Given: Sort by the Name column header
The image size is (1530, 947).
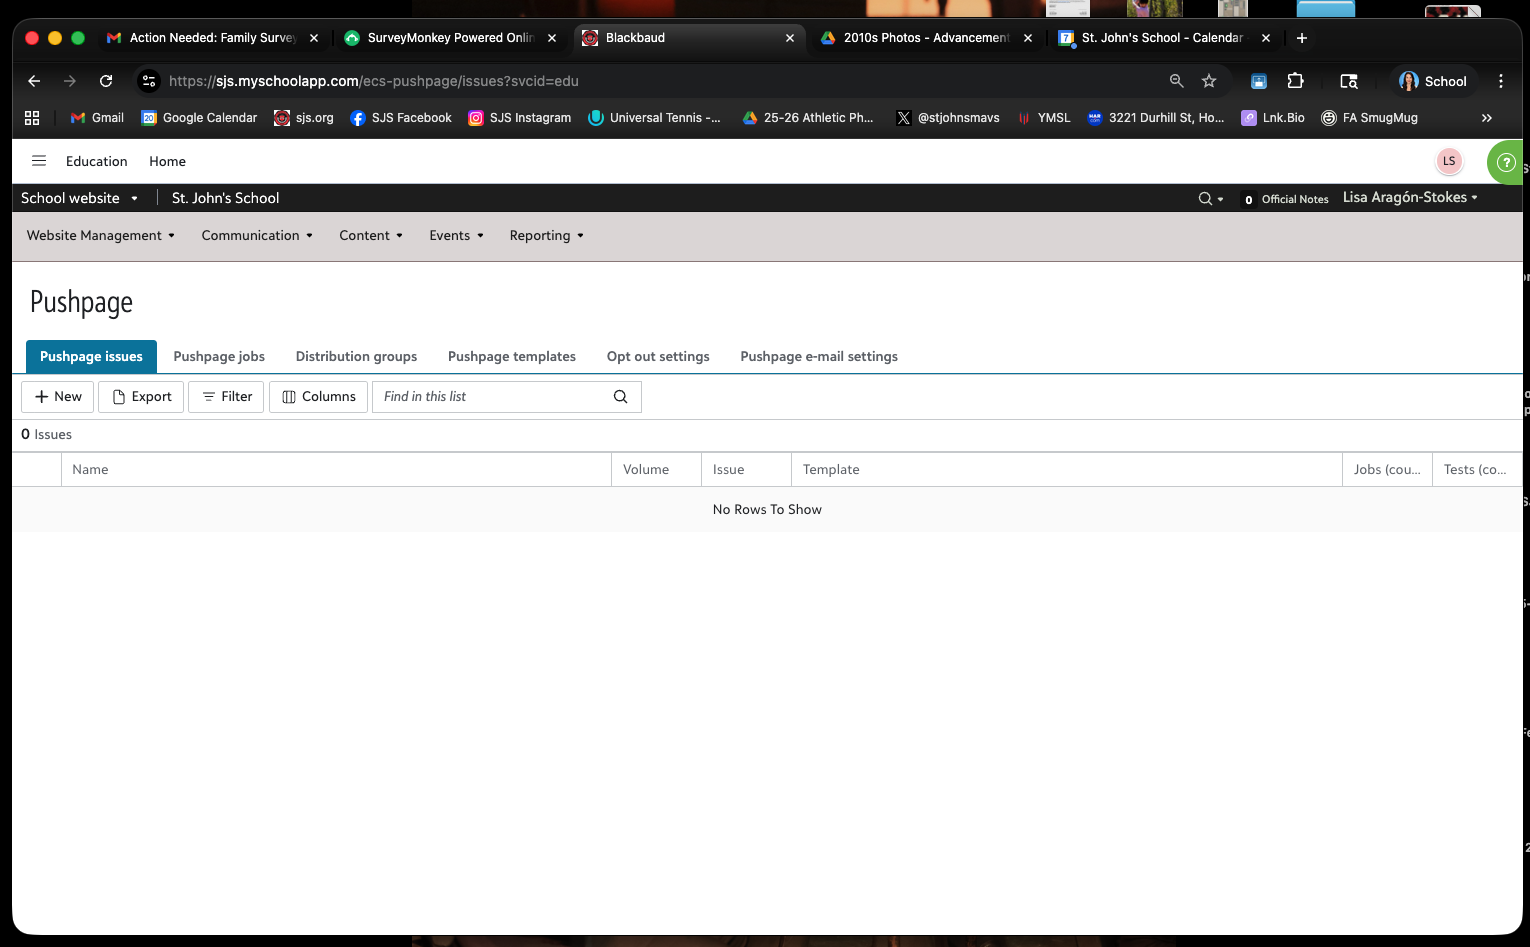Looking at the screenshot, I should (x=336, y=470).
